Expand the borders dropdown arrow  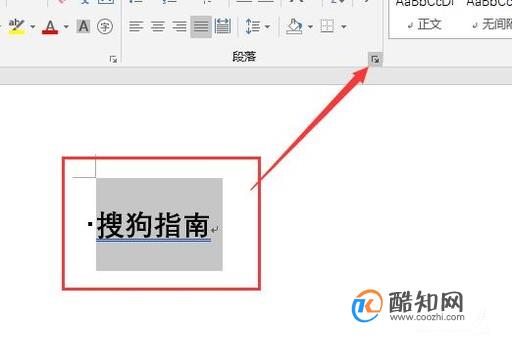pyautogui.click(x=344, y=27)
